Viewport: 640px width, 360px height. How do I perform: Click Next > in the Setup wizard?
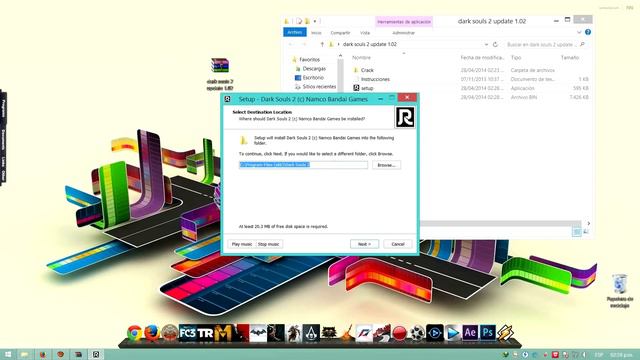(364, 244)
